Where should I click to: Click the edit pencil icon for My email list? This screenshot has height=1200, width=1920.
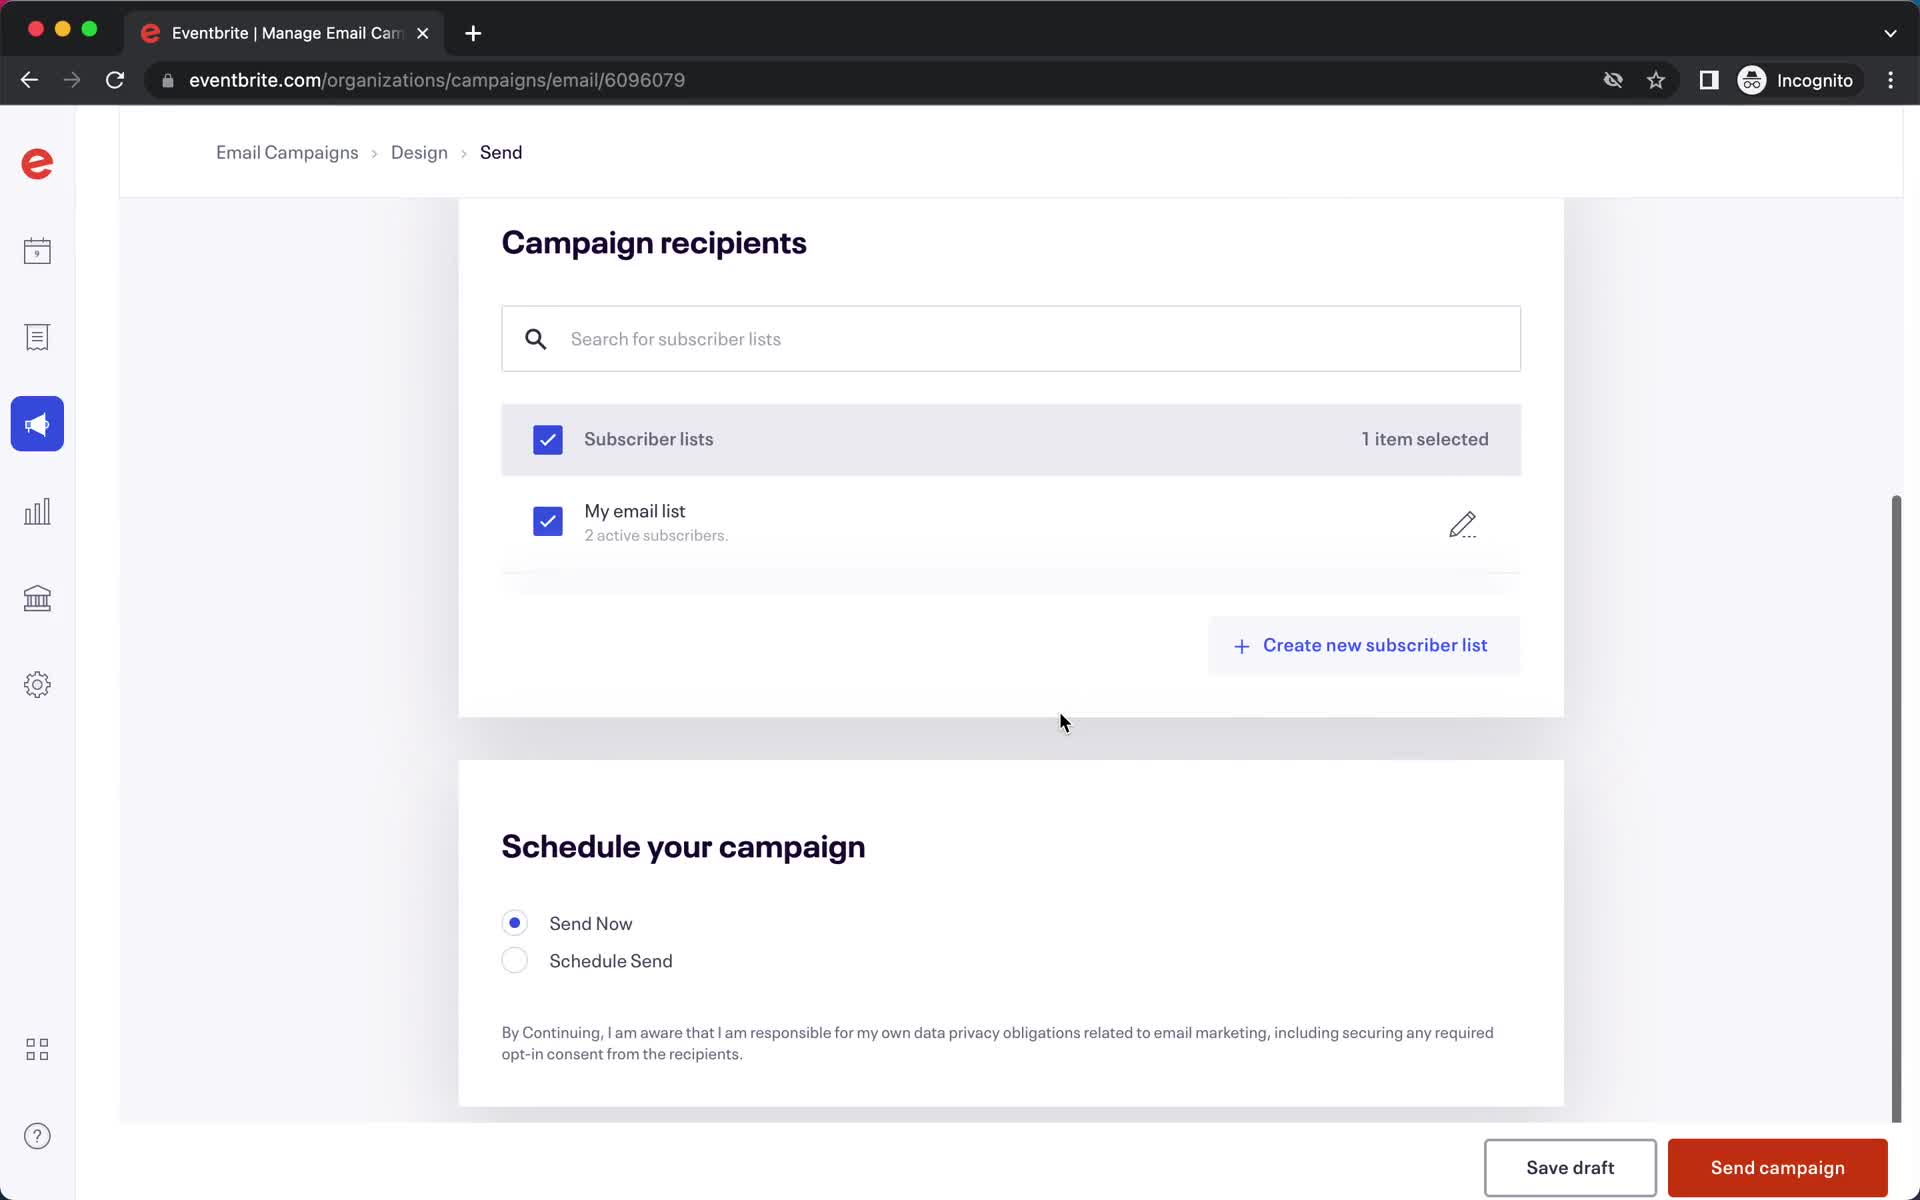coord(1461,523)
